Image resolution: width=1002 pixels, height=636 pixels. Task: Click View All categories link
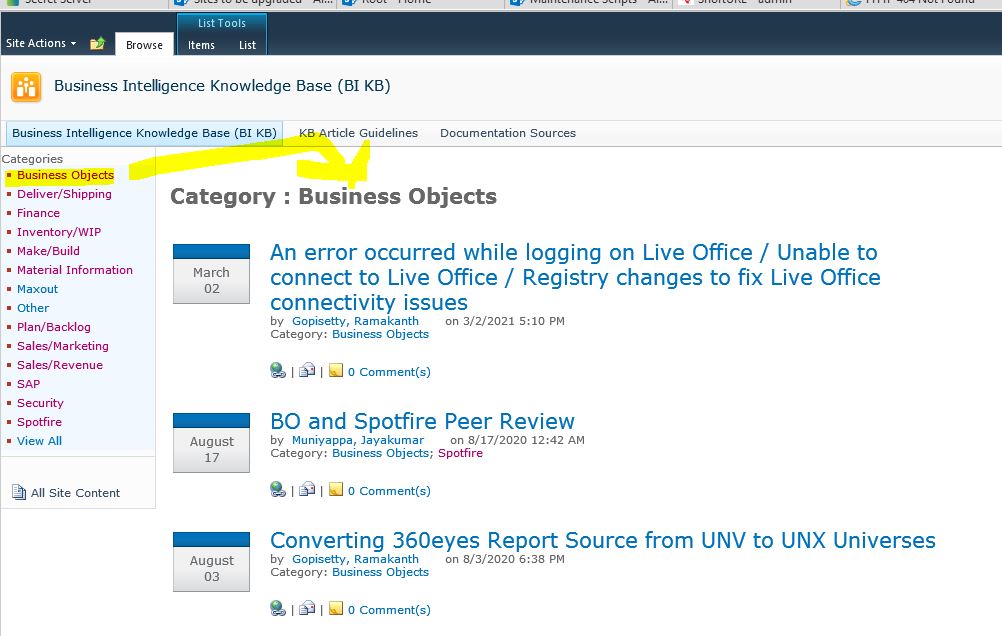40,441
